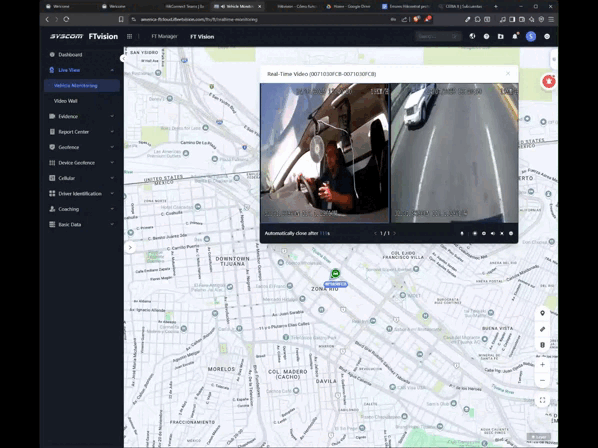Toggle the microphone in video controls
The width and height of the screenshot is (598, 448).
462,233
